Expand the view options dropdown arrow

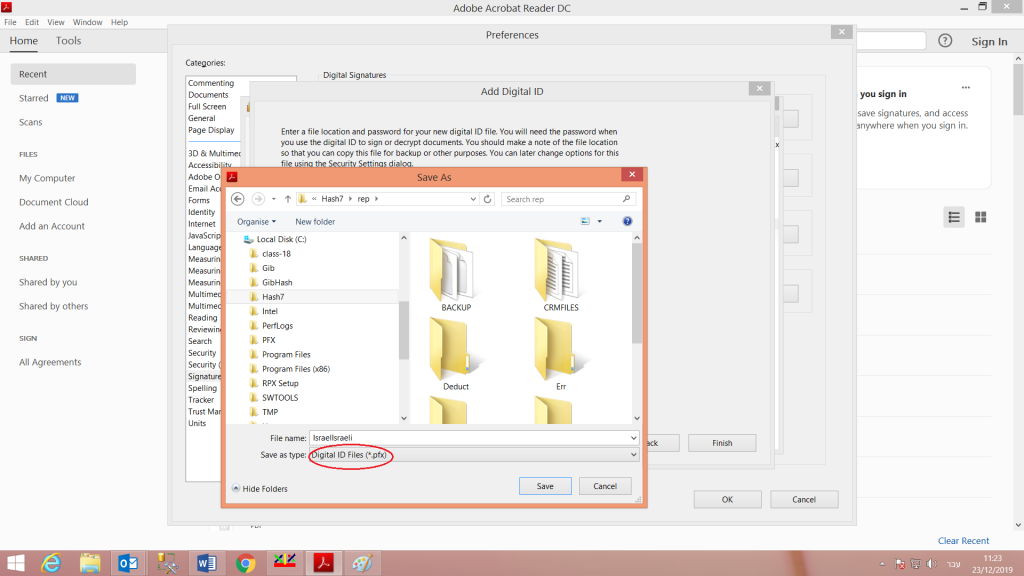pos(600,221)
